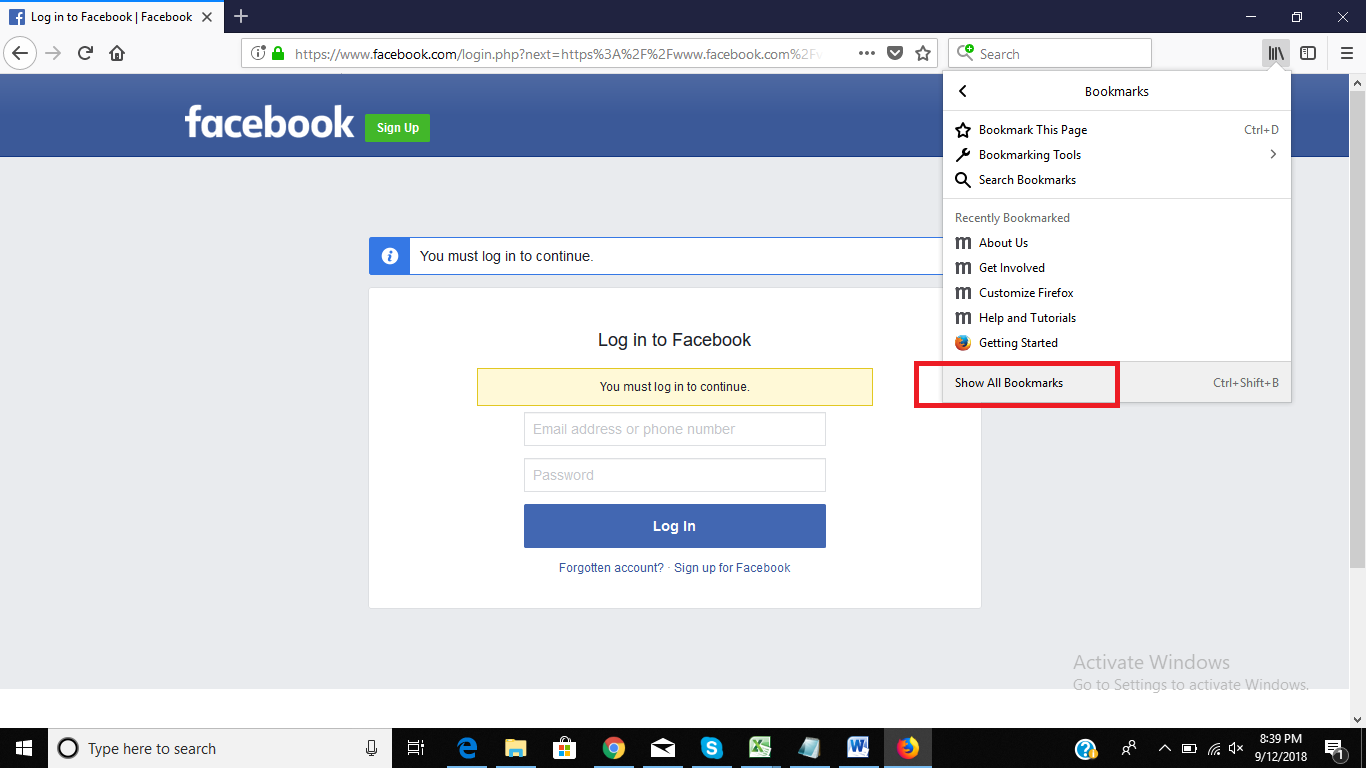Click the Firefox taskbar icon
The image size is (1366, 768).
click(908, 748)
